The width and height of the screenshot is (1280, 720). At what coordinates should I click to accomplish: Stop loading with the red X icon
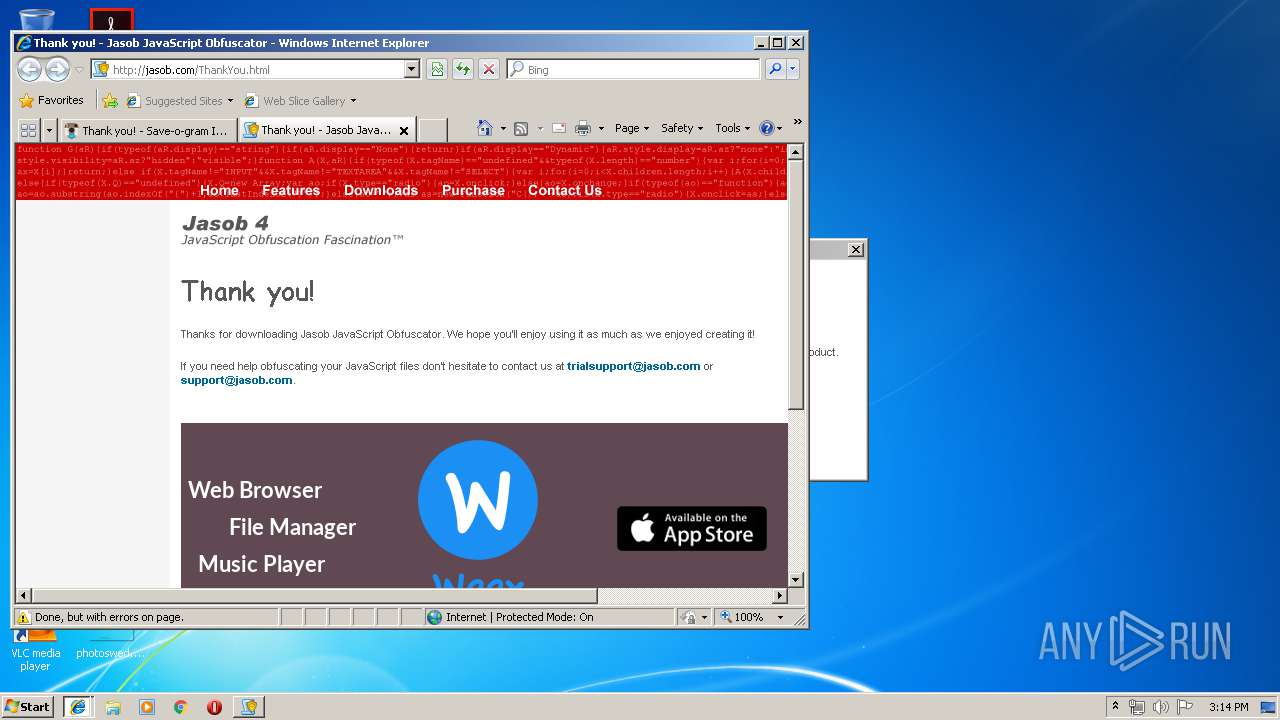(488, 69)
